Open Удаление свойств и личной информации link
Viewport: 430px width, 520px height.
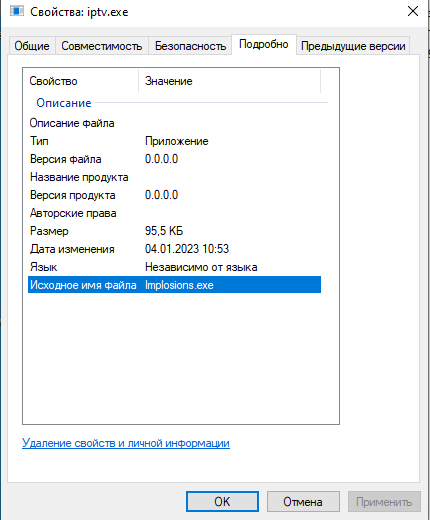pyautogui.click(x=126, y=443)
